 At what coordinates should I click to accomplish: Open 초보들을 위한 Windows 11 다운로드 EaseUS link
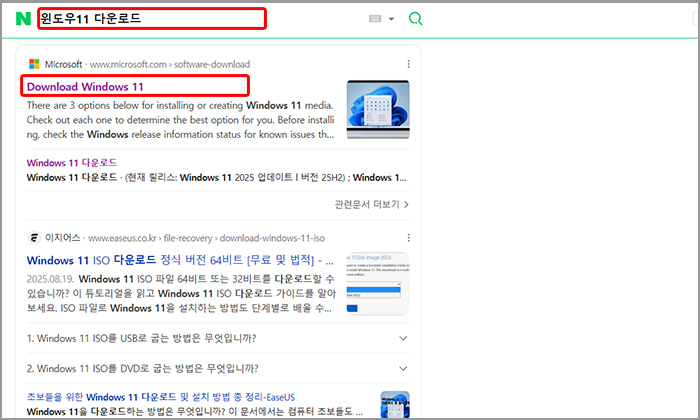pos(161,397)
